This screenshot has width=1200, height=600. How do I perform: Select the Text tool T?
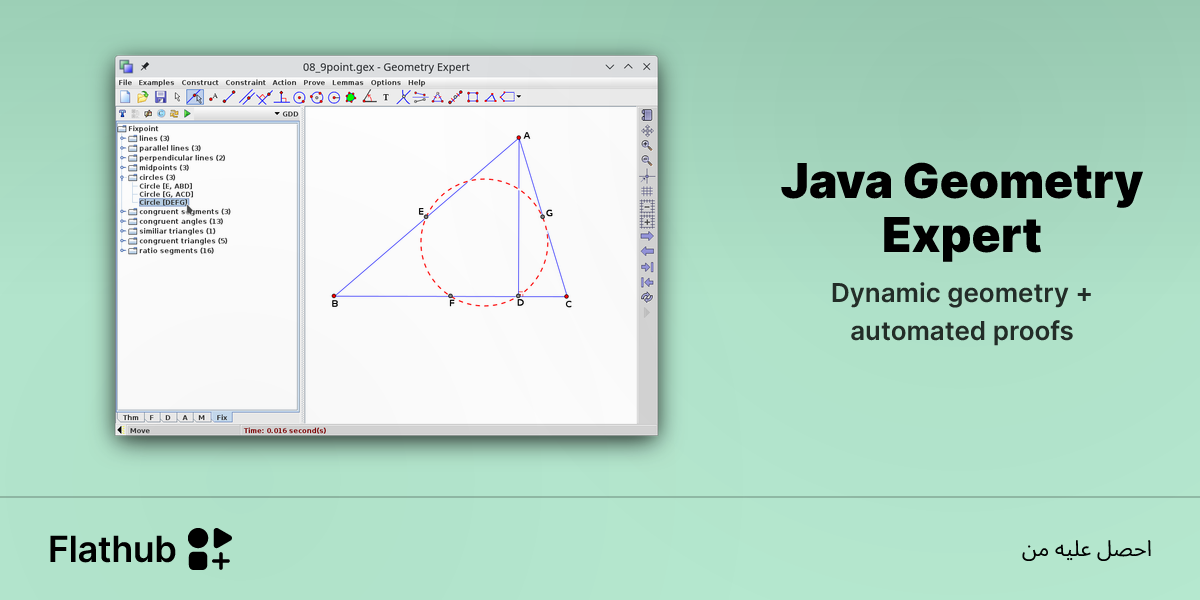tap(386, 97)
